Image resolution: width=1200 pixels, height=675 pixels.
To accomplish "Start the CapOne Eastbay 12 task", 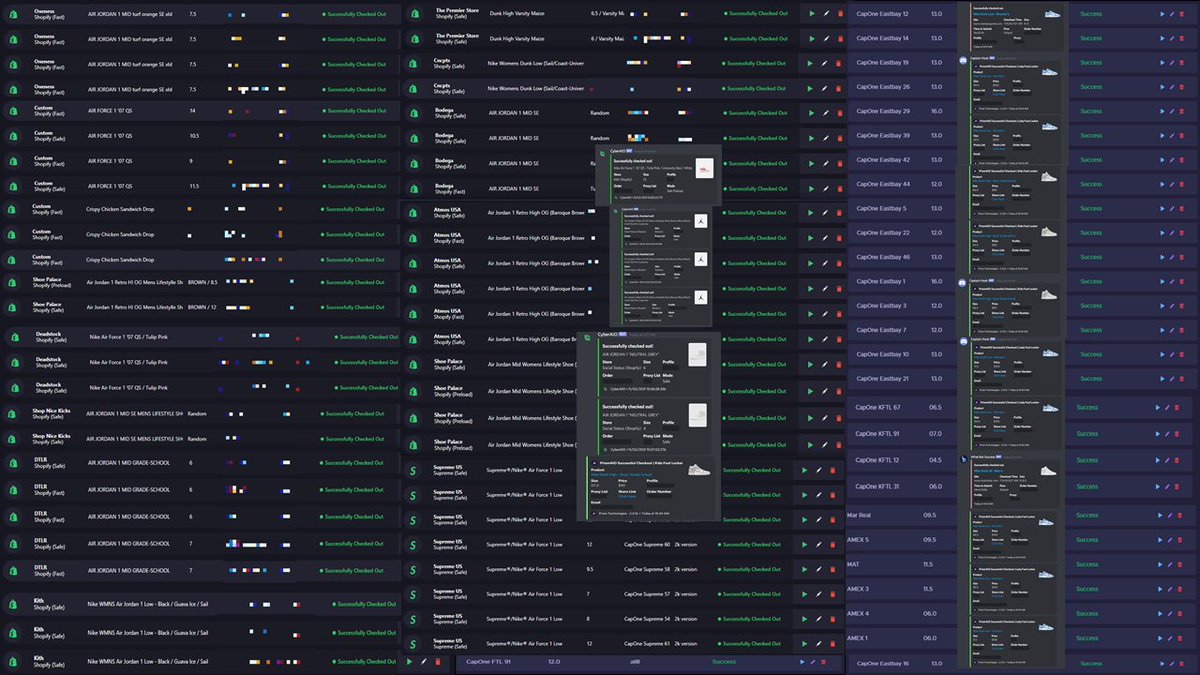I will [x=1161, y=14].
